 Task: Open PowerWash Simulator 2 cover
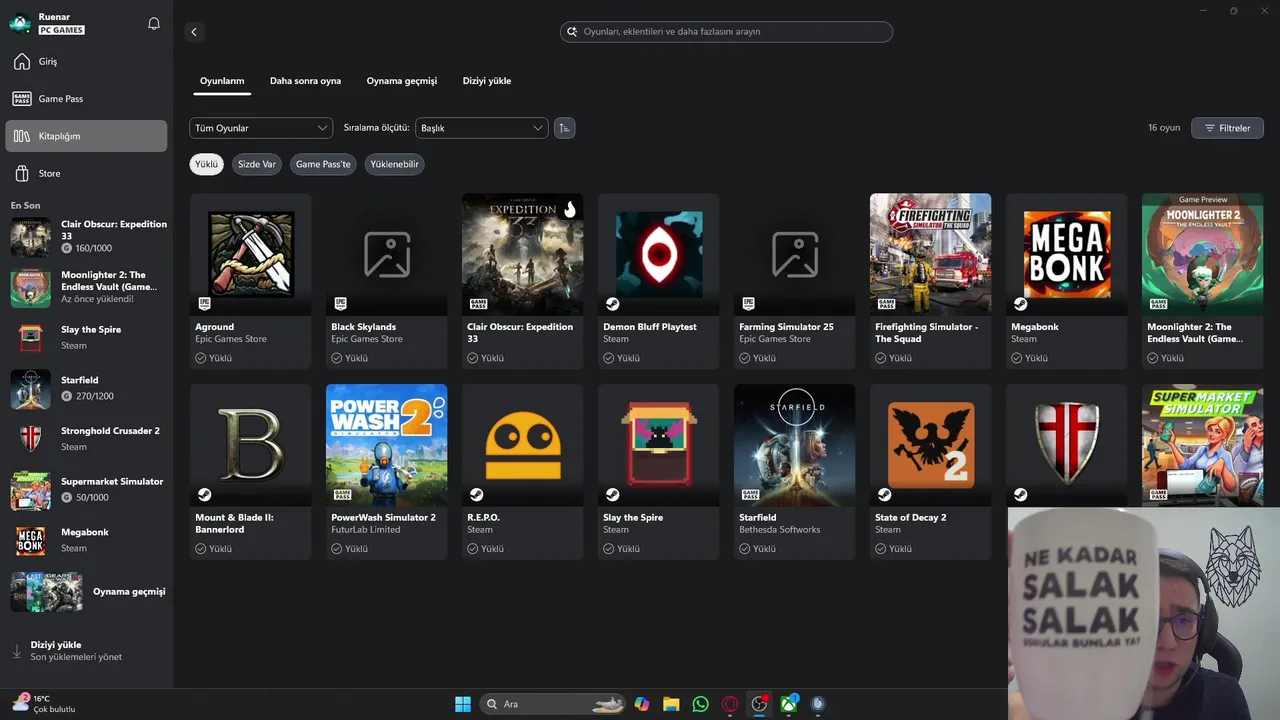pyautogui.click(x=386, y=445)
